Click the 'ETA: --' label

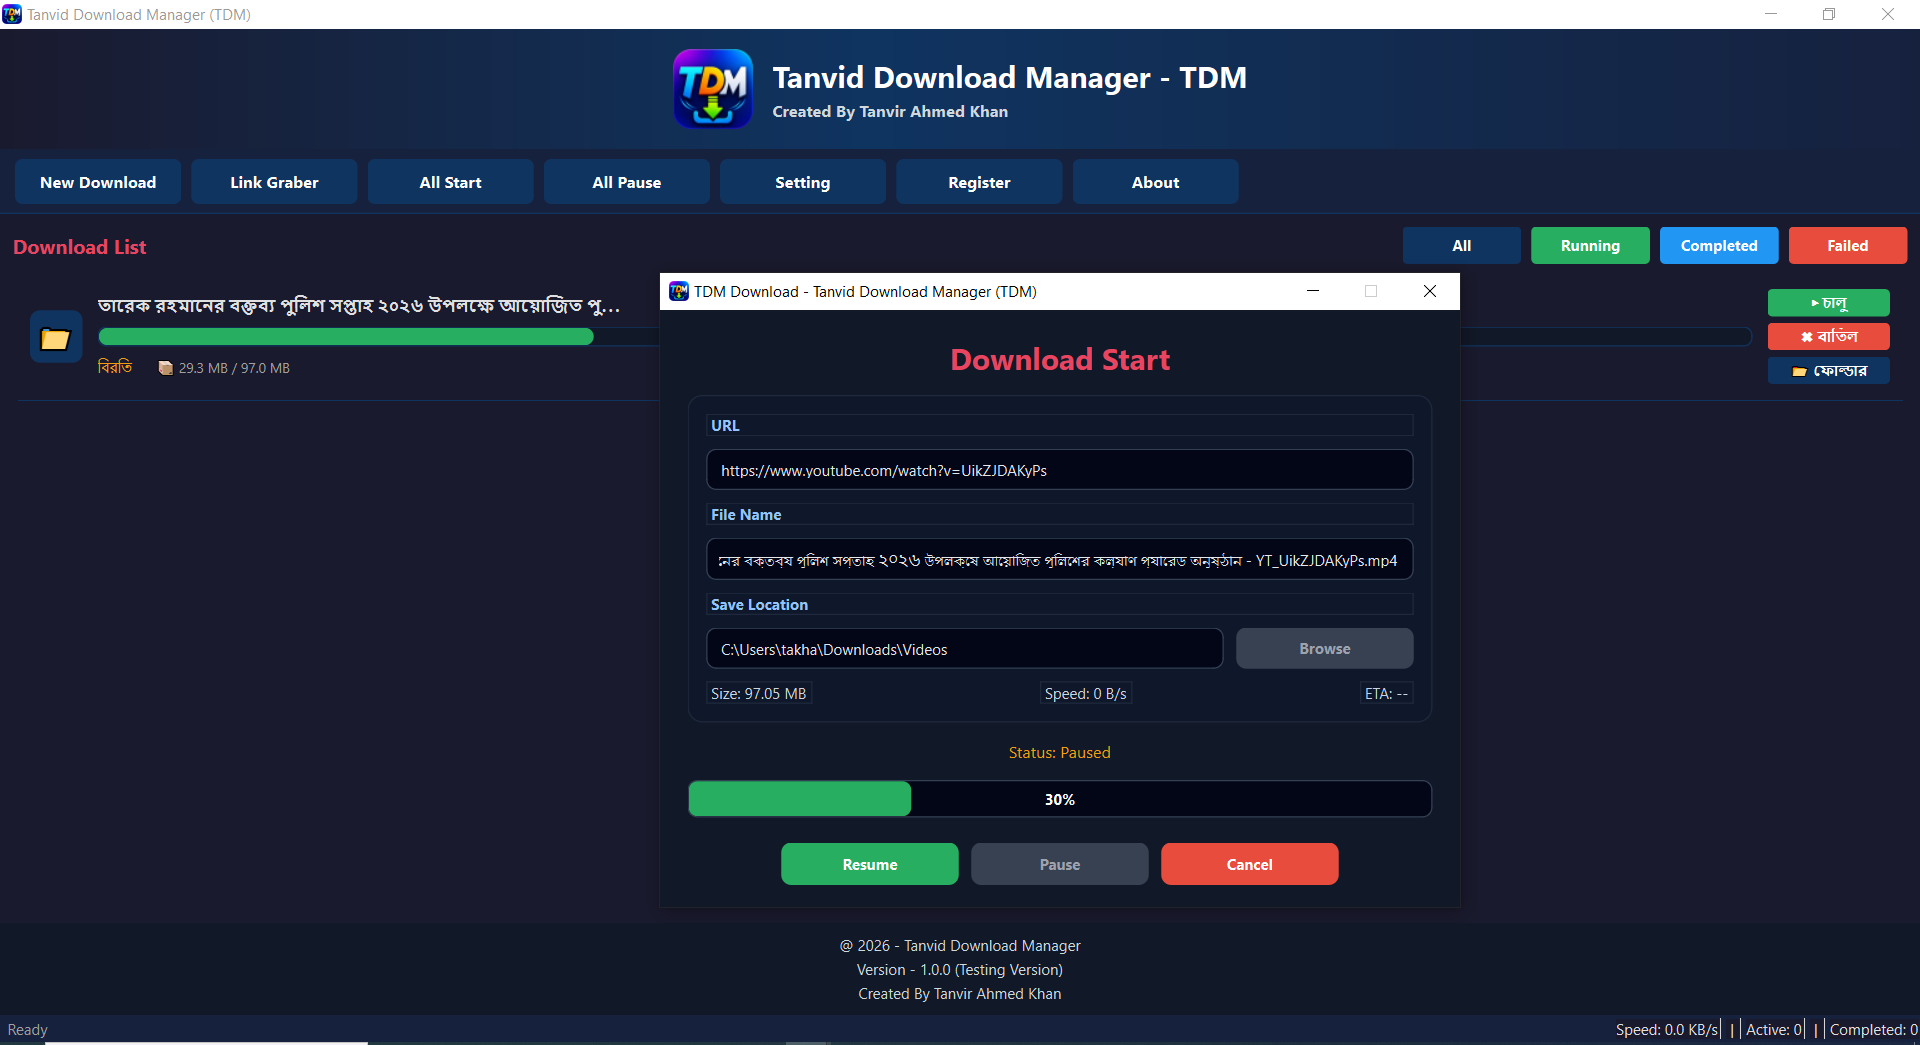tap(1387, 694)
